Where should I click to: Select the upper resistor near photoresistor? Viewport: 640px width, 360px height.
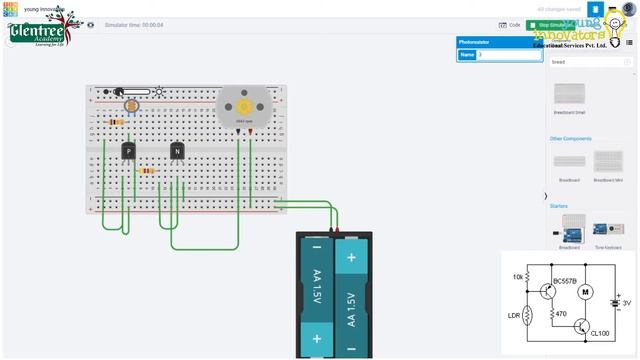(116, 122)
